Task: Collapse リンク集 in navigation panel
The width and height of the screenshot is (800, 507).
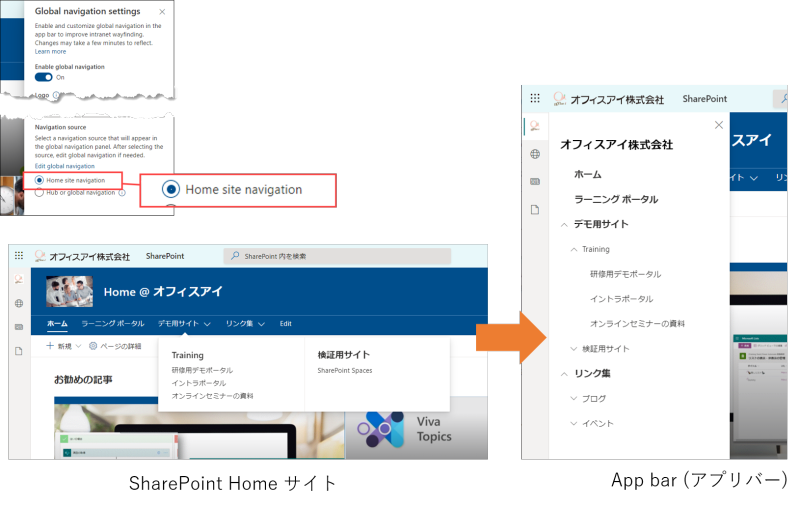Action: [x=564, y=374]
